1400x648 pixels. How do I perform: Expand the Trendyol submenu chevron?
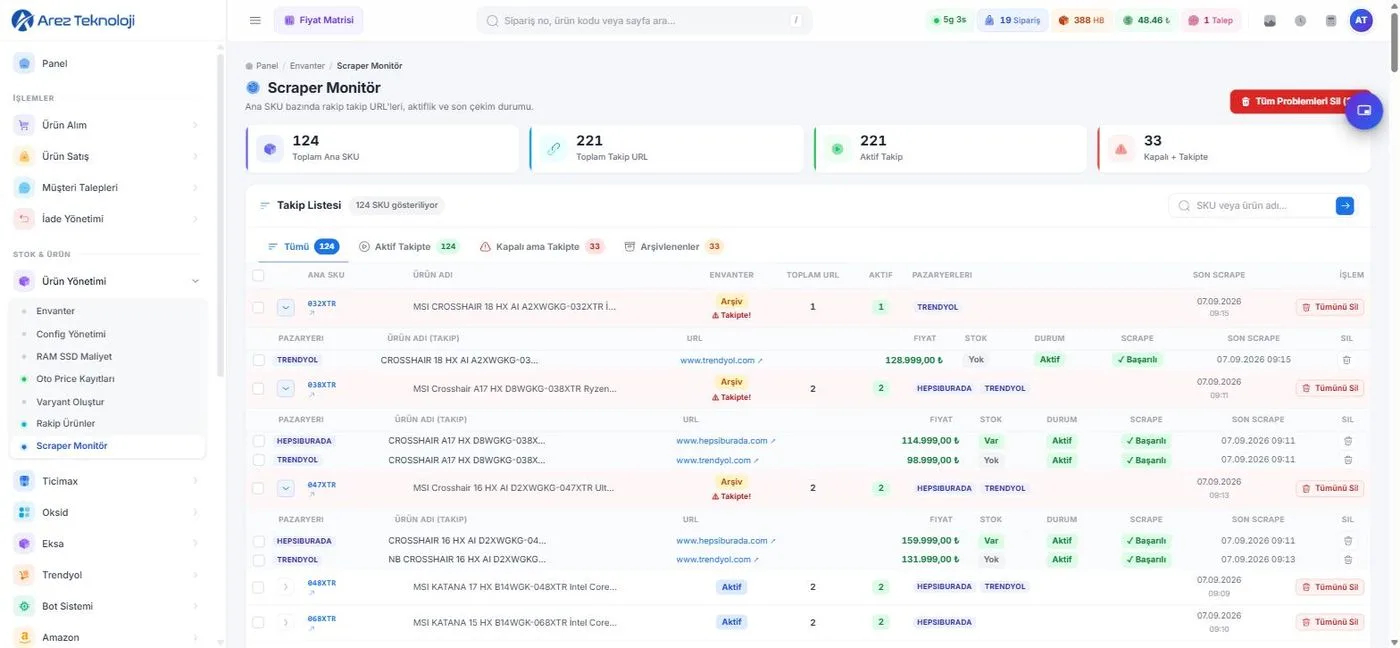click(x=195, y=575)
